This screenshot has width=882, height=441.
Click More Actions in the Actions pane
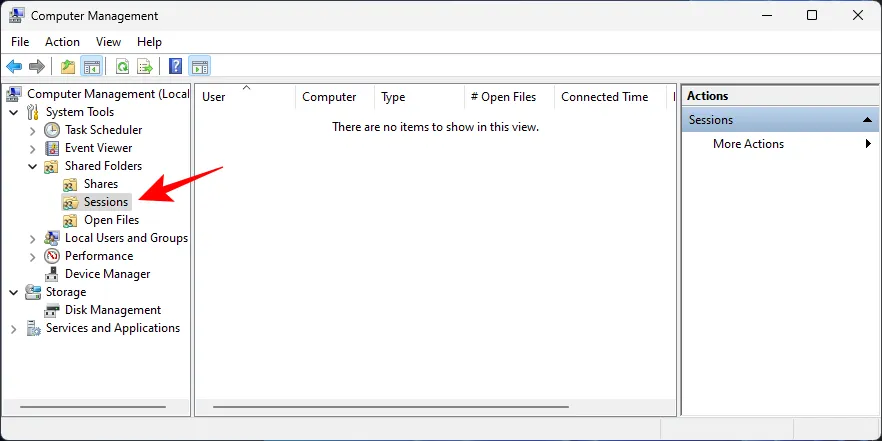[x=748, y=144]
